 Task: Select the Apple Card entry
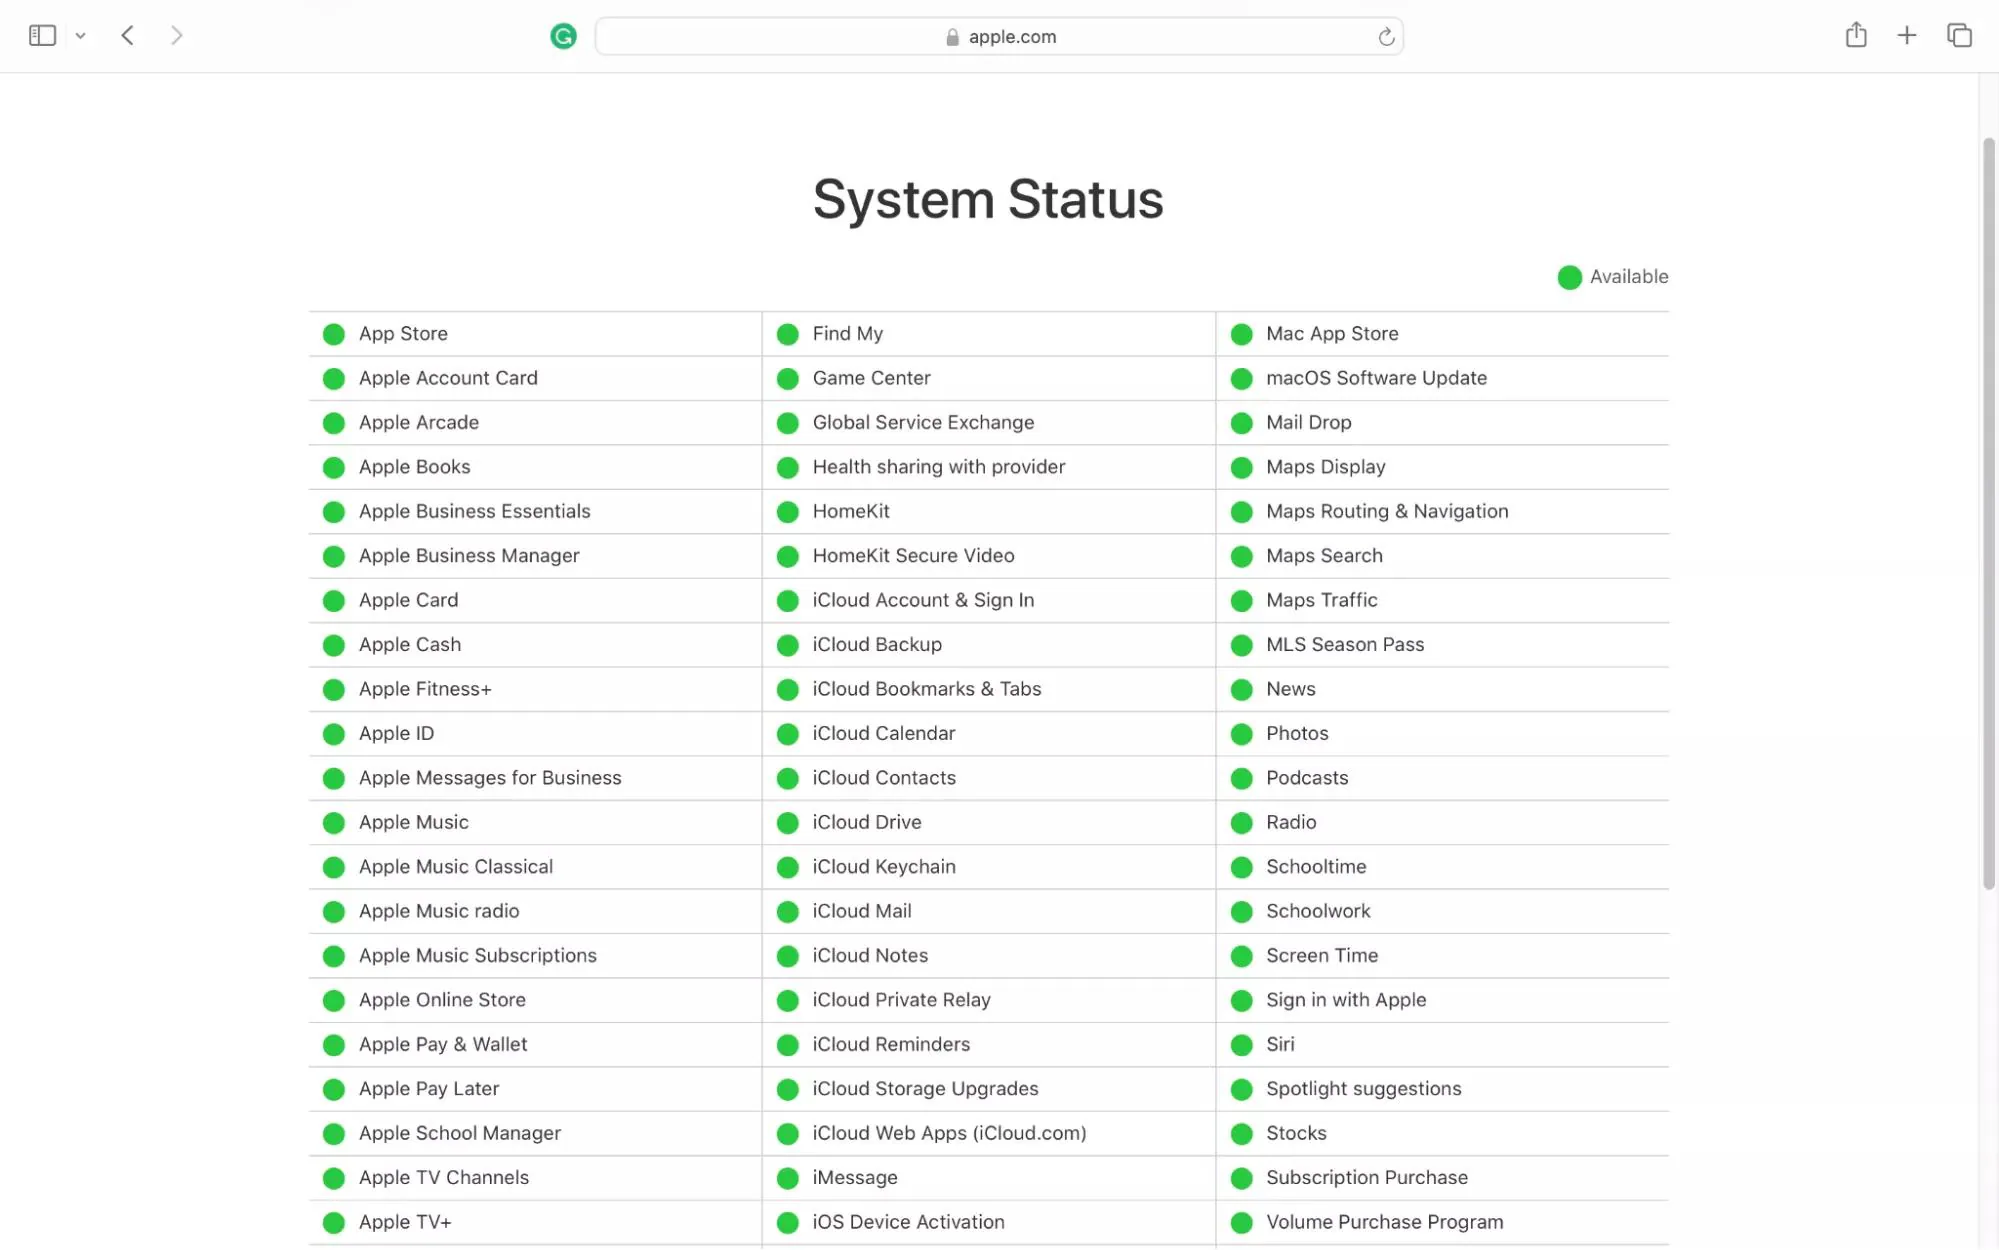point(409,600)
